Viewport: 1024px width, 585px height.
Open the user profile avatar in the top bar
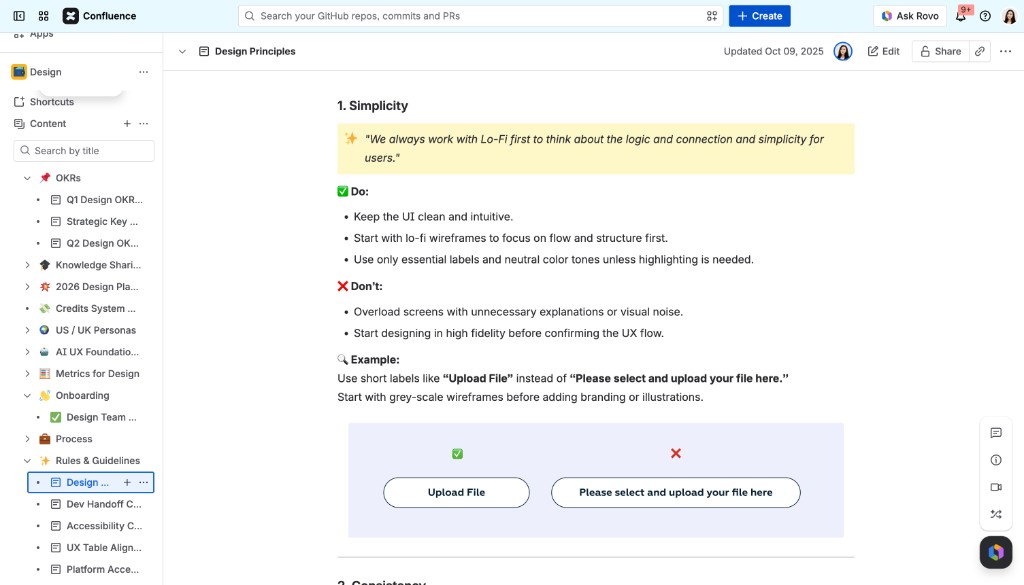[x=1010, y=16]
